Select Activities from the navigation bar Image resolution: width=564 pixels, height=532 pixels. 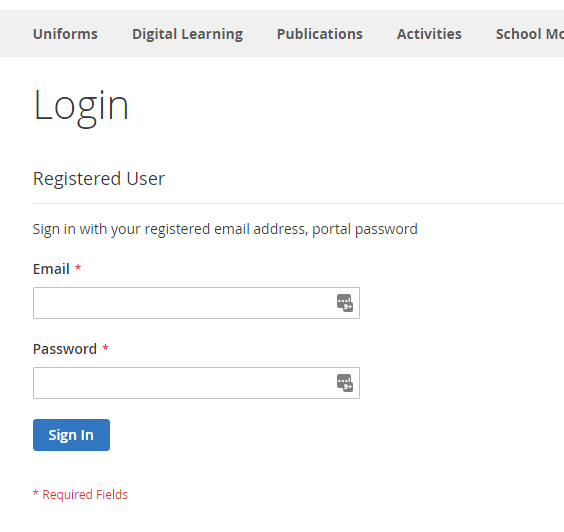pos(429,34)
